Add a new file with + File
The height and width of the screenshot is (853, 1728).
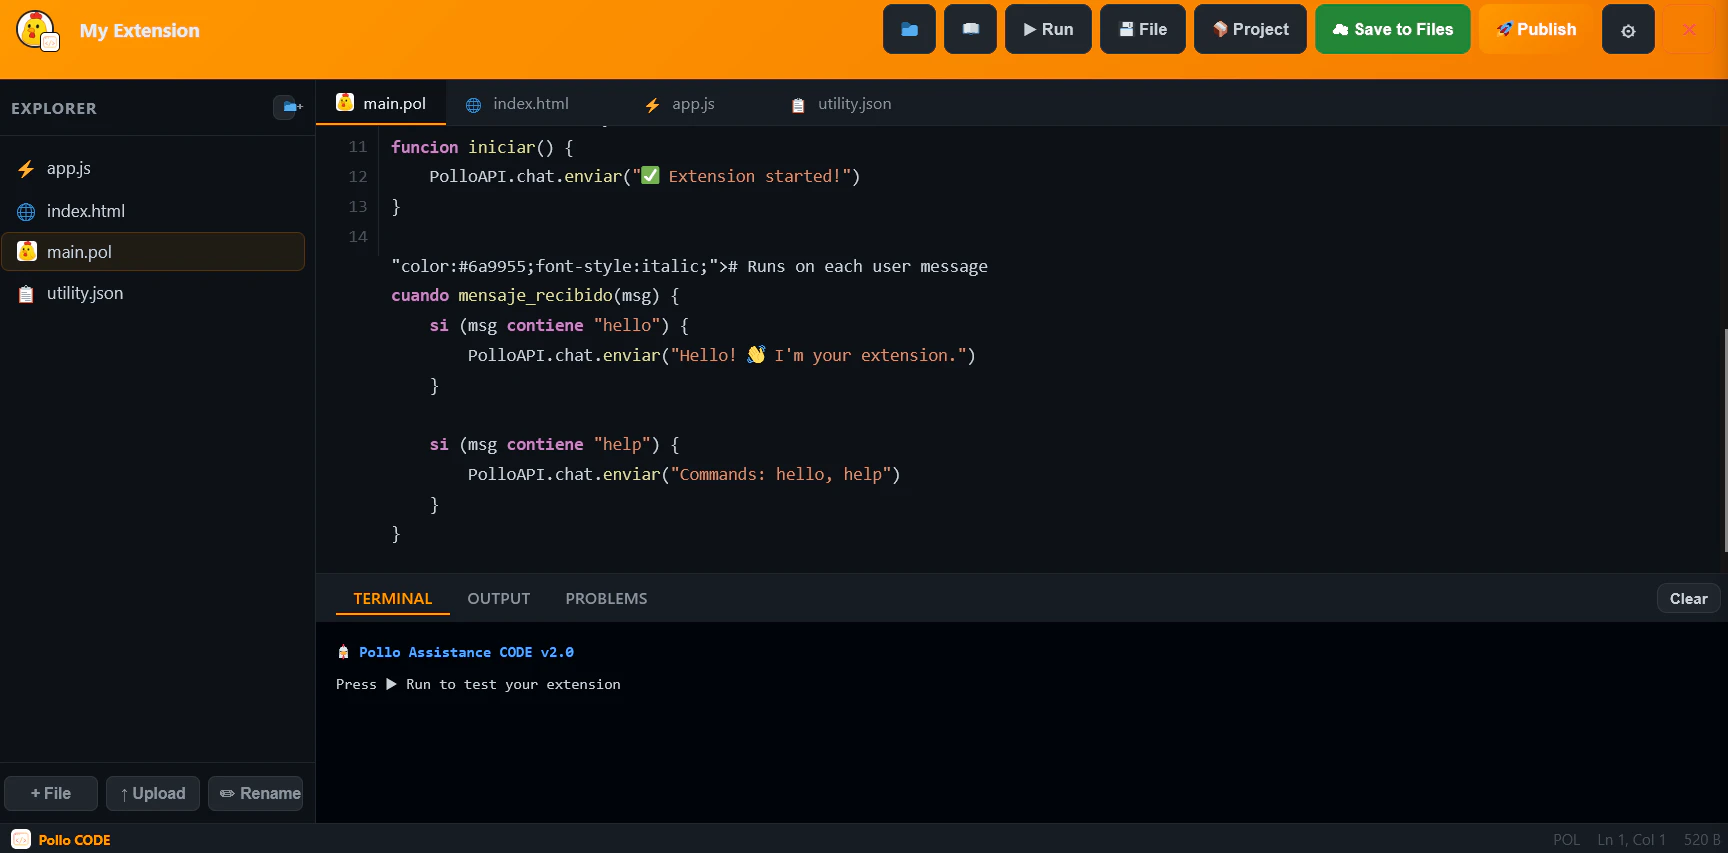(51, 793)
